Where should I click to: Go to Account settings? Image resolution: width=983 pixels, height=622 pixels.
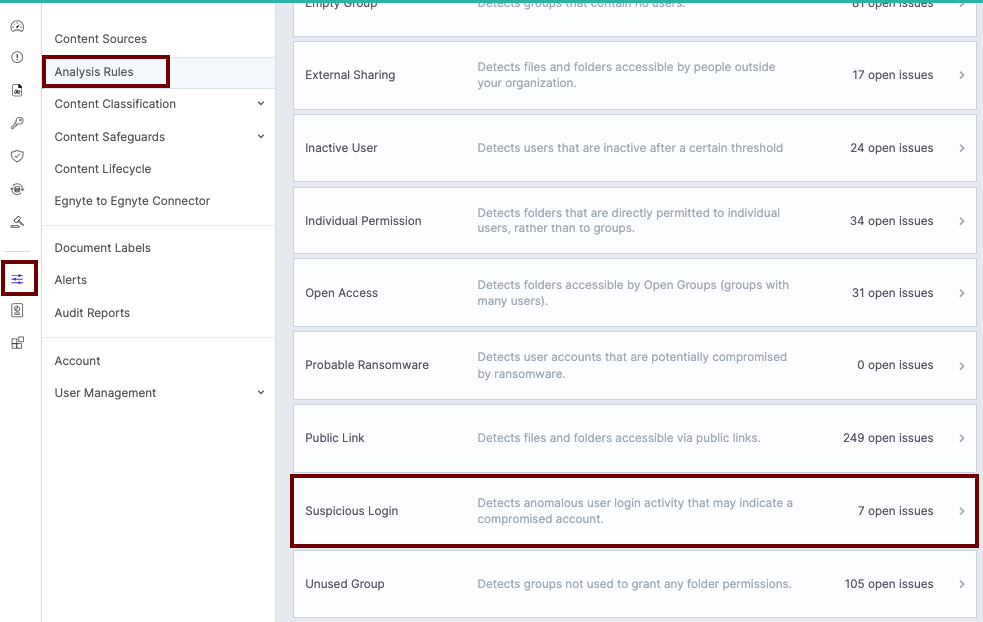pyautogui.click(x=78, y=361)
